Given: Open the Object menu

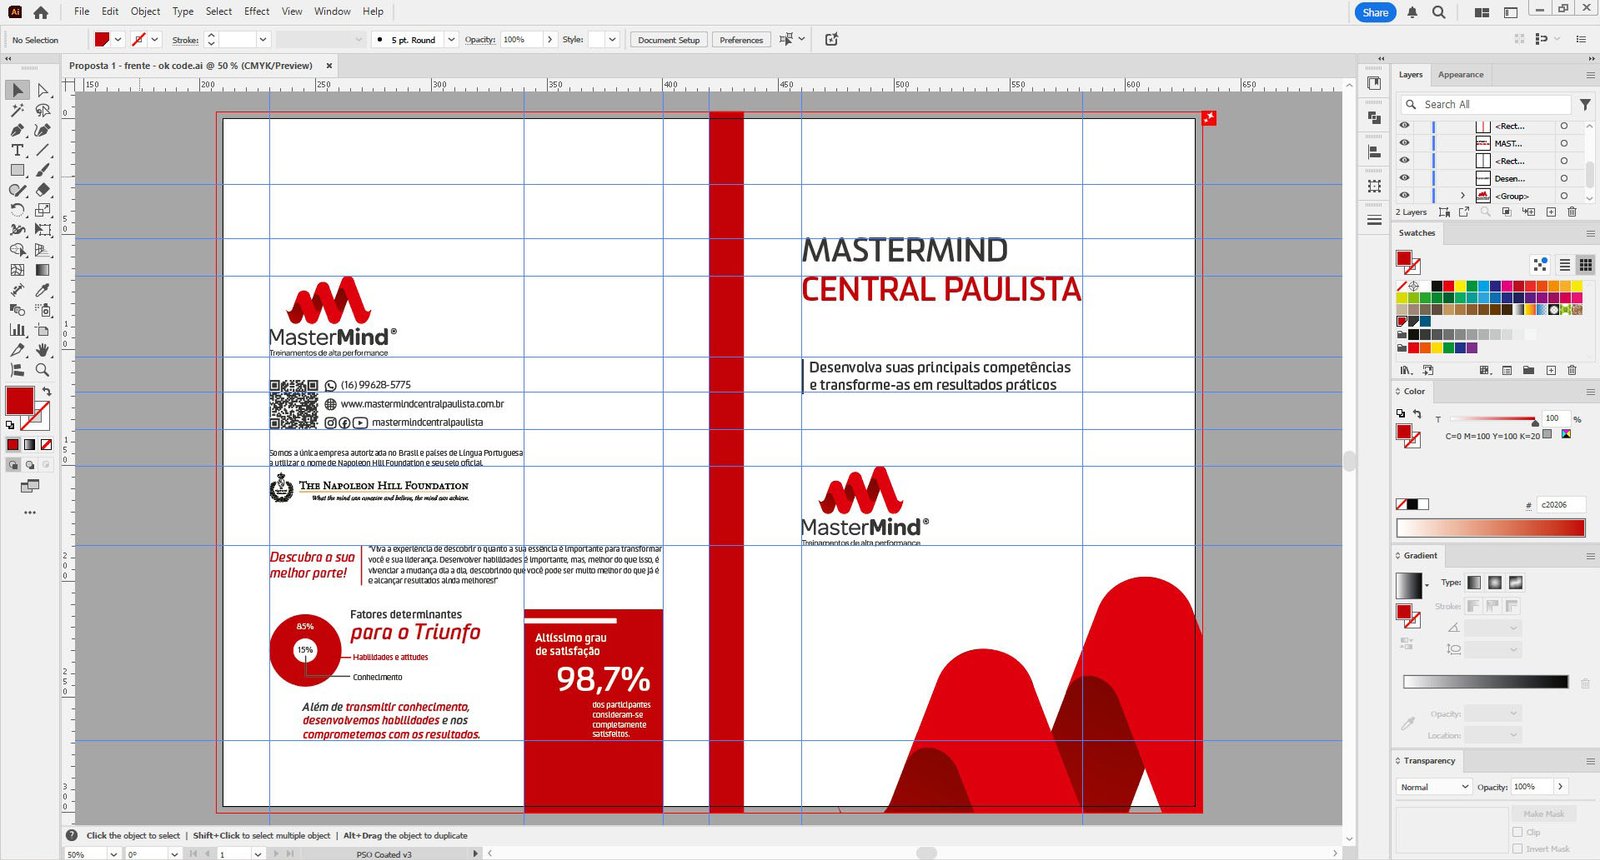Looking at the screenshot, I should (x=145, y=11).
